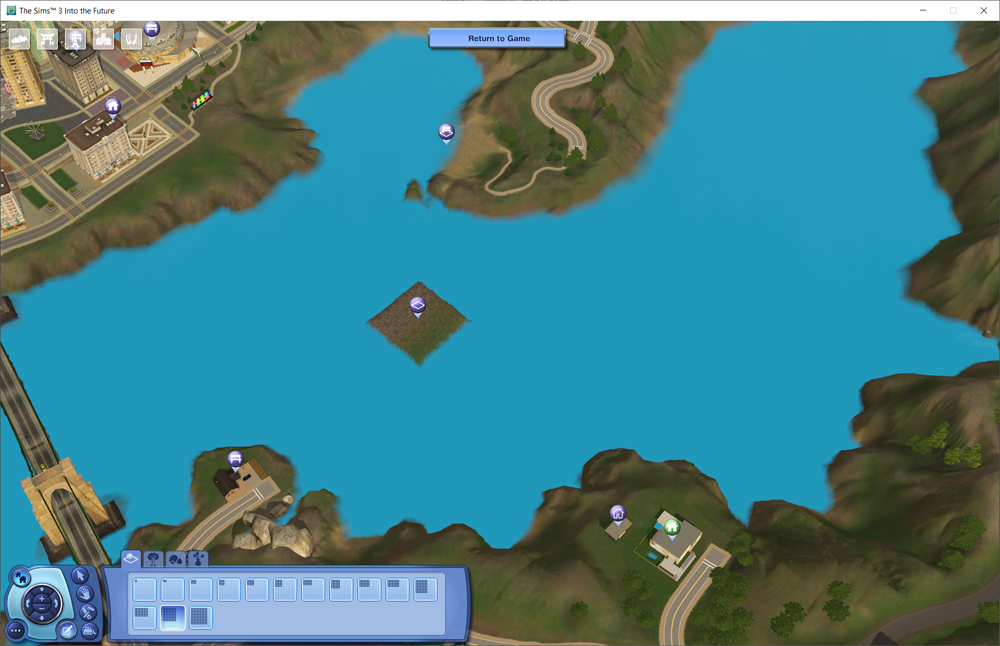Rotate the camera right
The image size is (1000, 646).
(56, 603)
